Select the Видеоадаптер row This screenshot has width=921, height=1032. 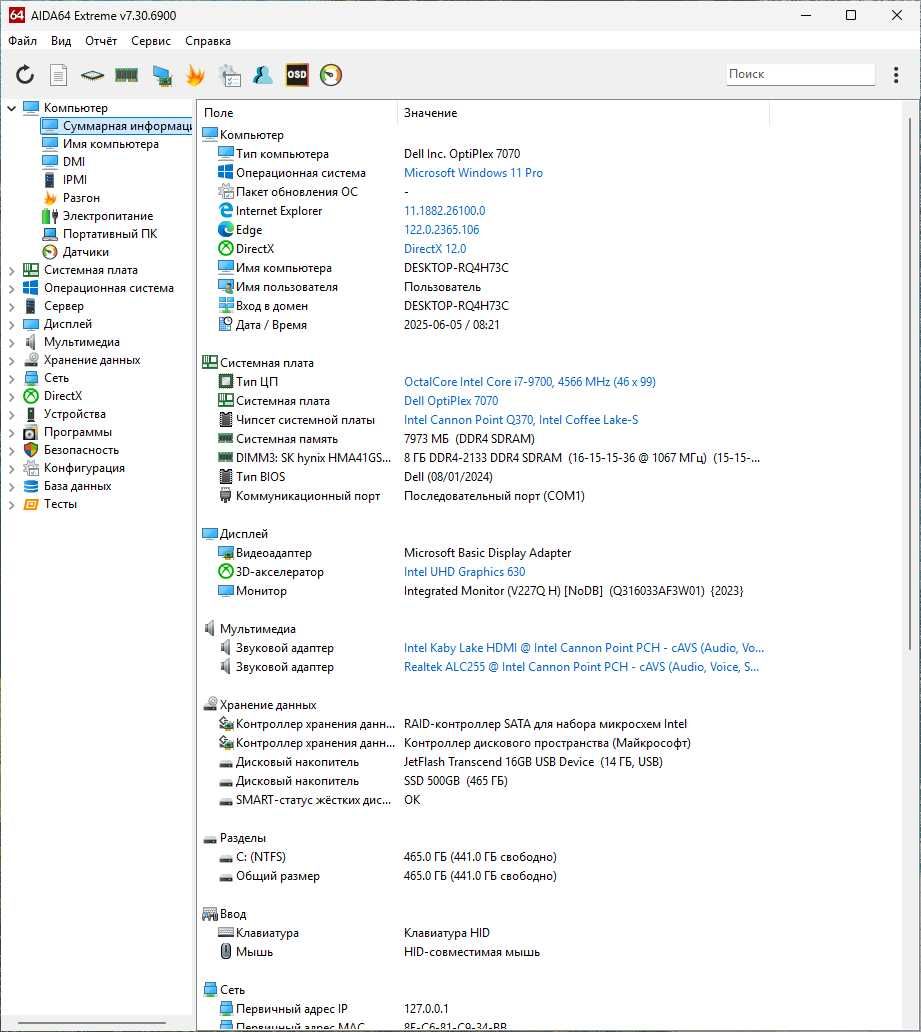[x=484, y=553]
